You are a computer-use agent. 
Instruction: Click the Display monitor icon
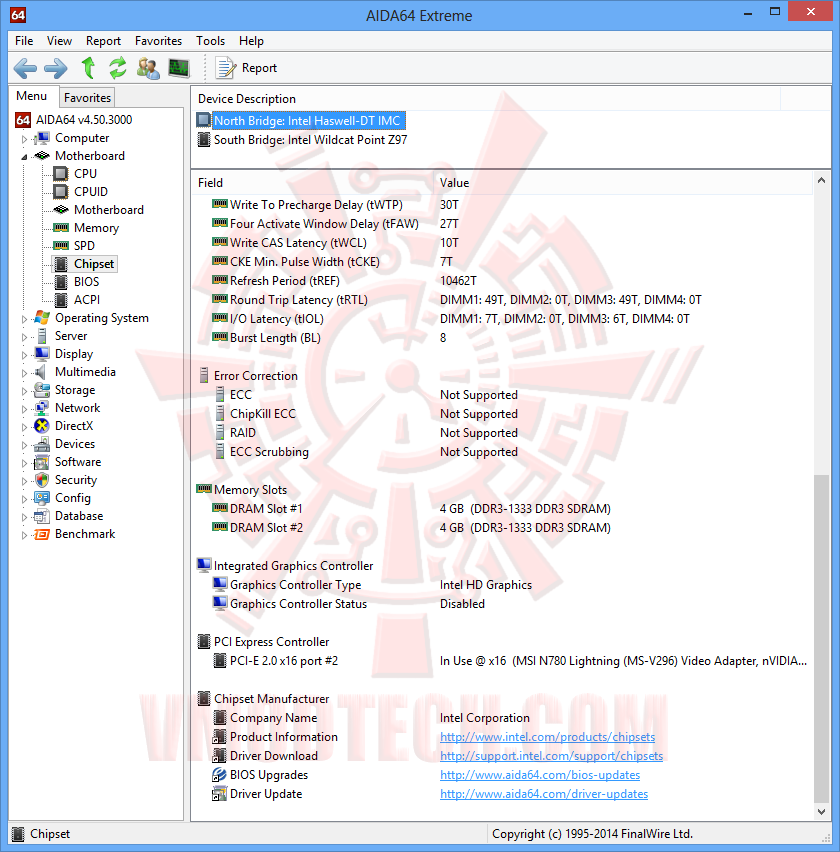(x=42, y=354)
